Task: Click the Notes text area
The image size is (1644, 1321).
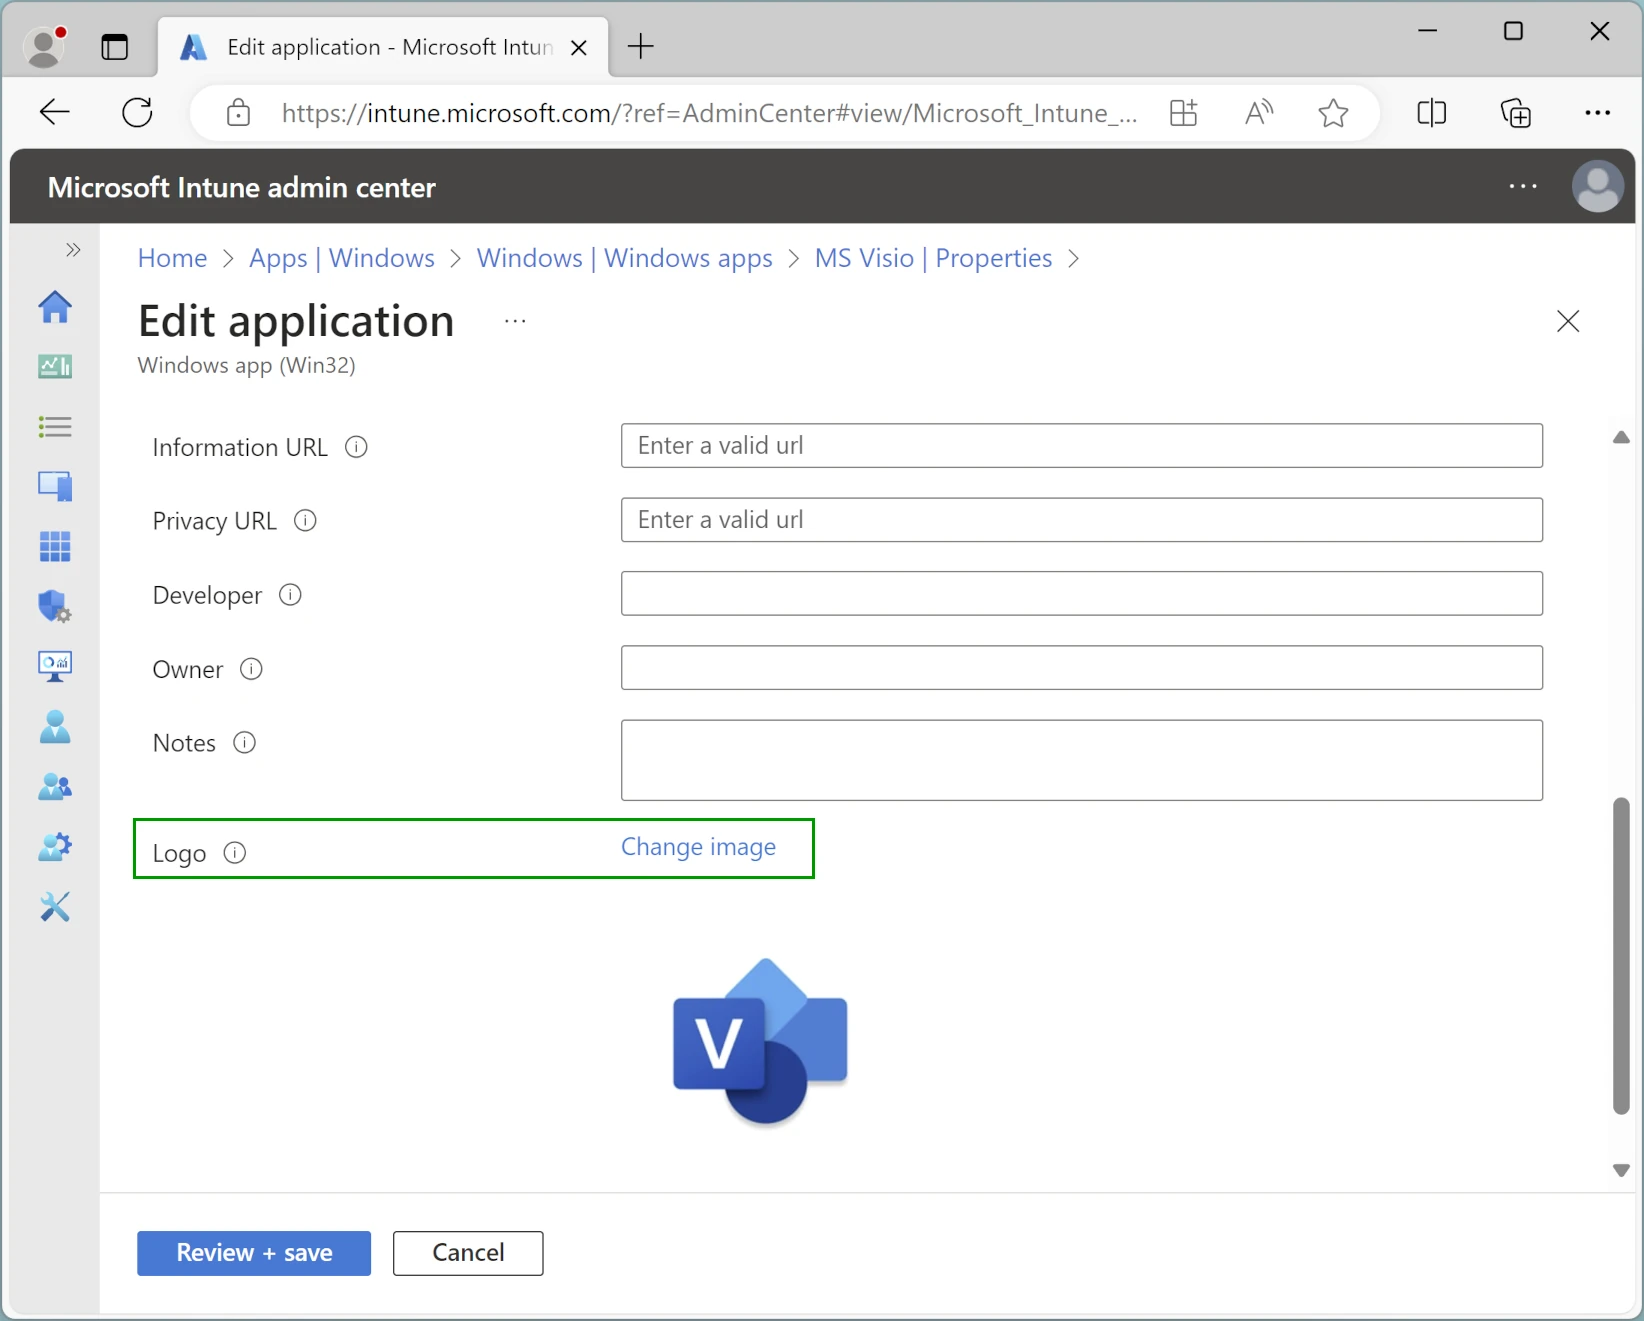Action: [x=1082, y=760]
